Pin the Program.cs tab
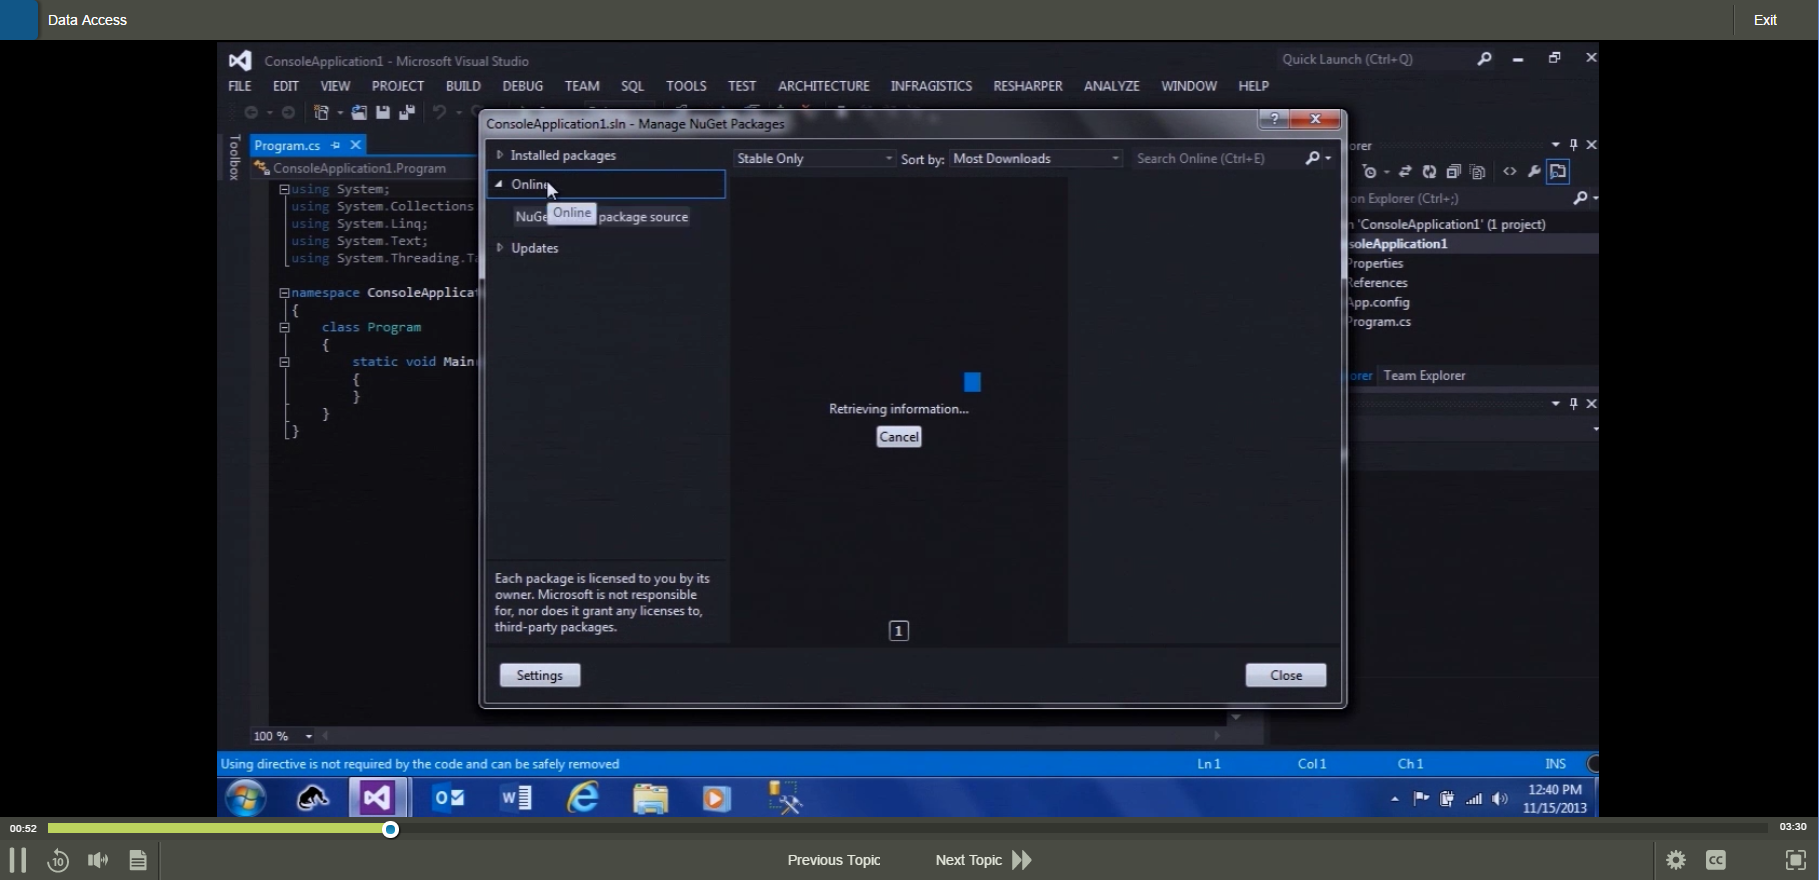The image size is (1819, 880). coord(336,145)
